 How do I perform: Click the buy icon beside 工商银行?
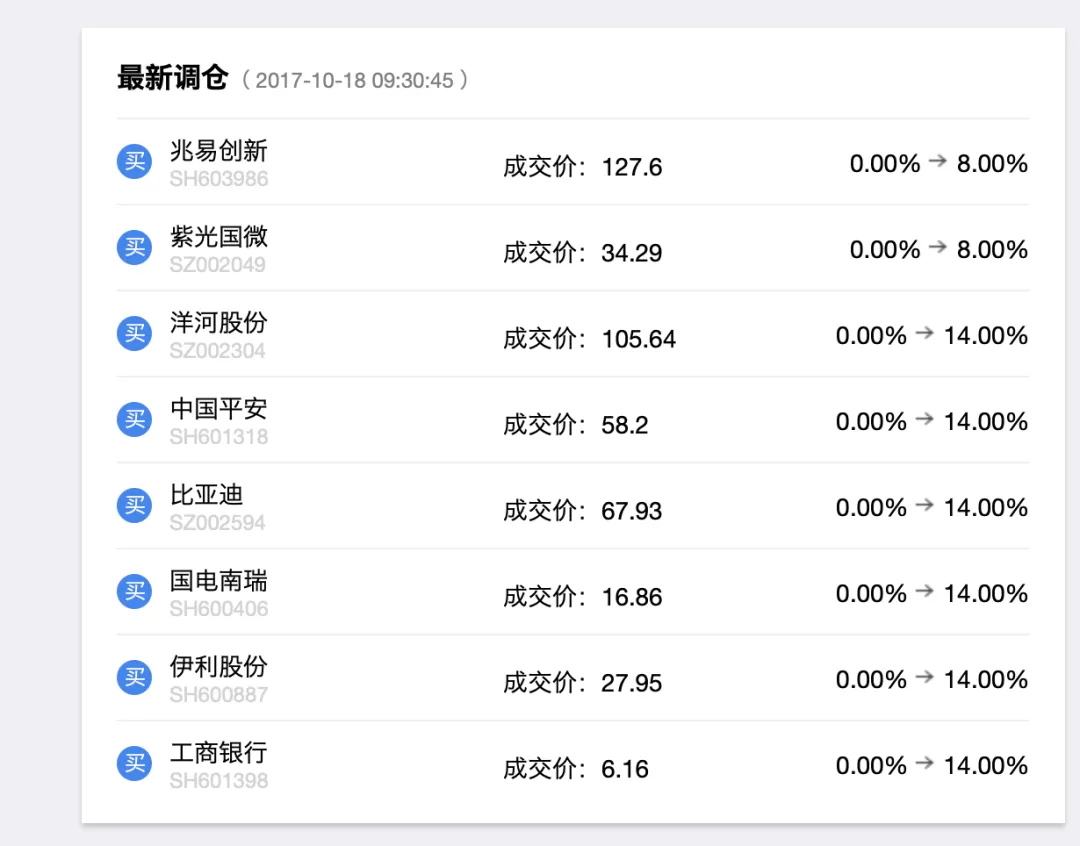click(134, 763)
